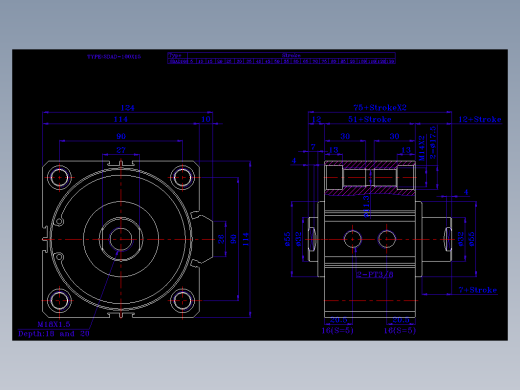
Task: Click the ø11.3 diameter label
Action: [366, 207]
